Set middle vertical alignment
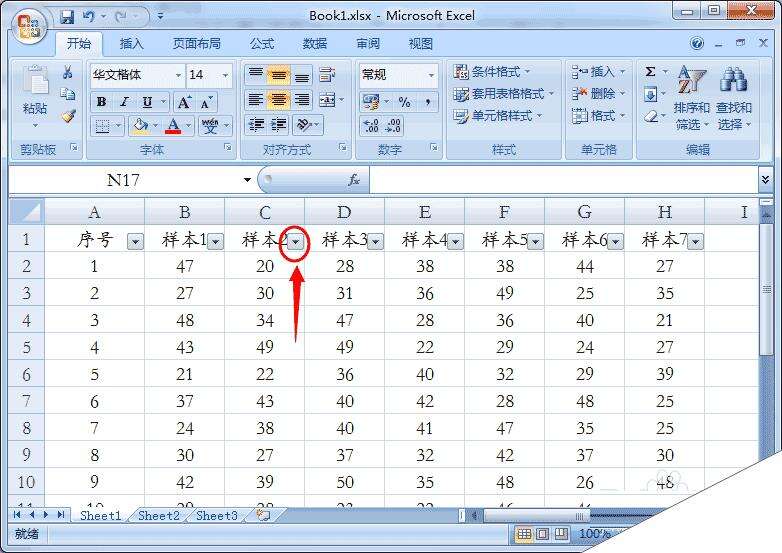Screen dimensions: 782x553 pyautogui.click(x=279, y=75)
